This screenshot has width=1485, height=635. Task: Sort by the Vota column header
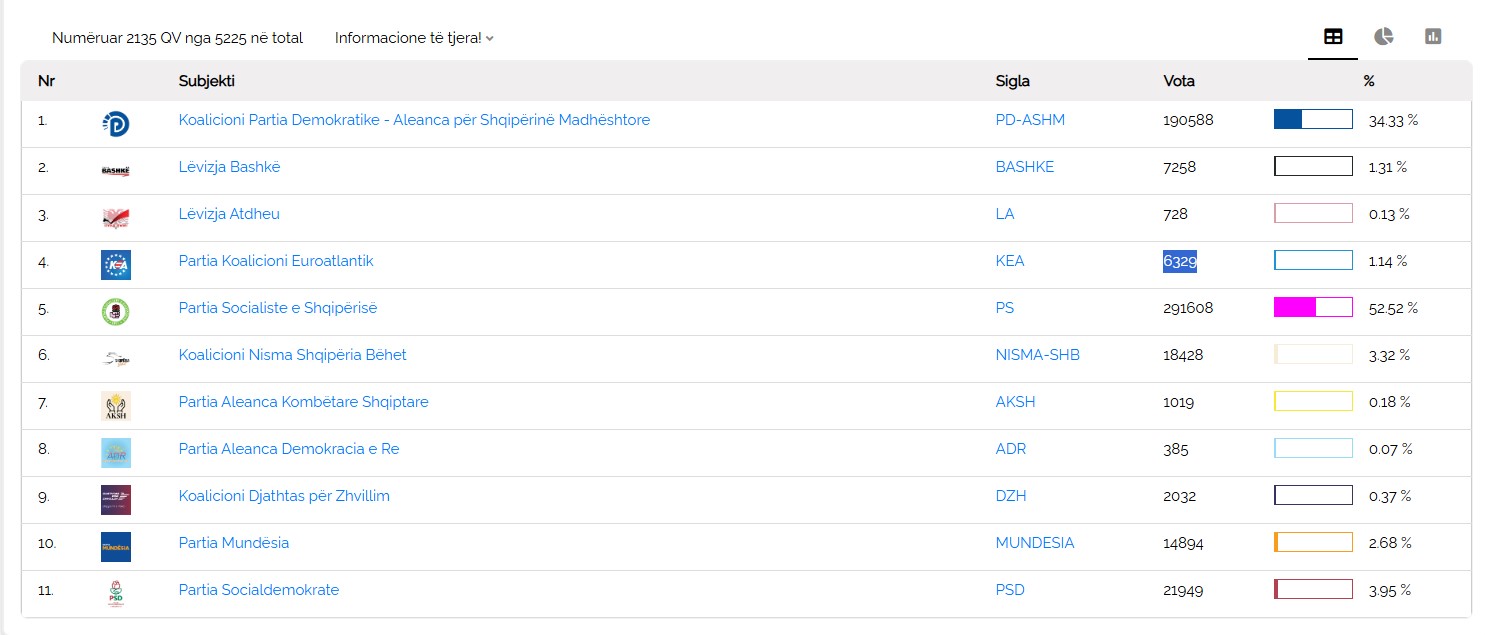1179,81
